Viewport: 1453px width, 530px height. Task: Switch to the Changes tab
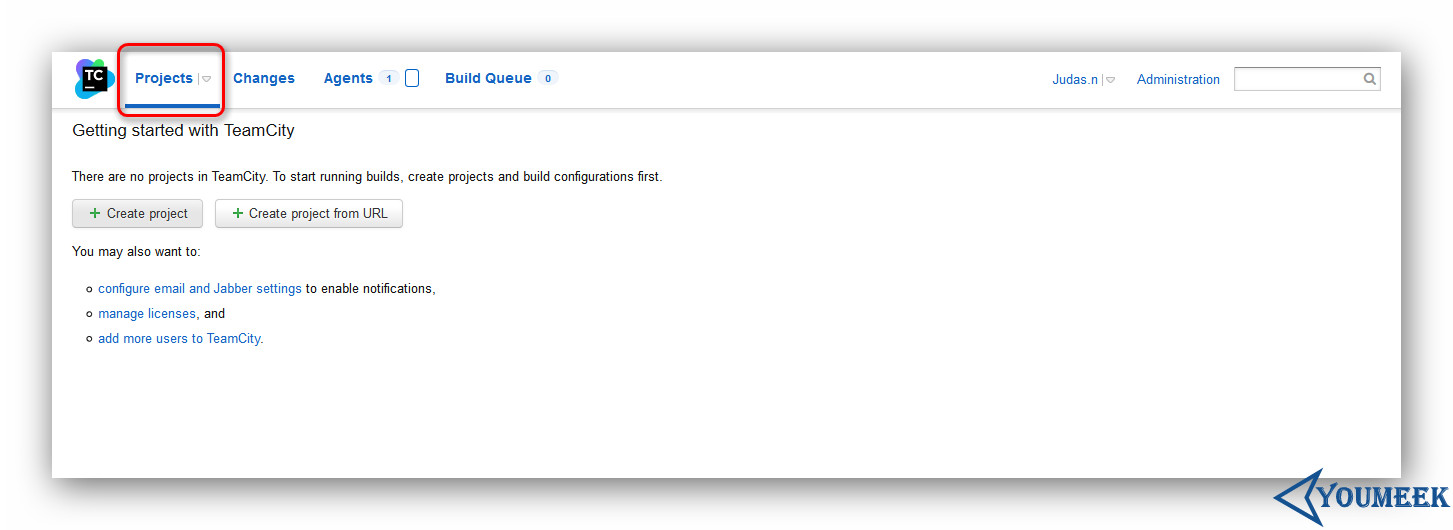[264, 78]
